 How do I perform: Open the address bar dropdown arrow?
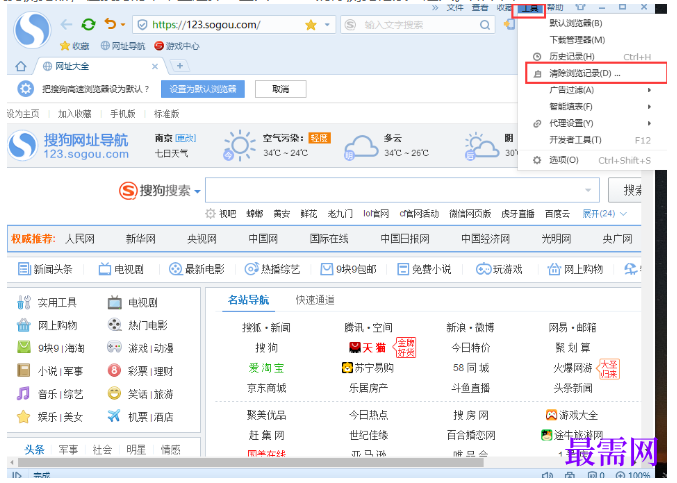pos(327,25)
